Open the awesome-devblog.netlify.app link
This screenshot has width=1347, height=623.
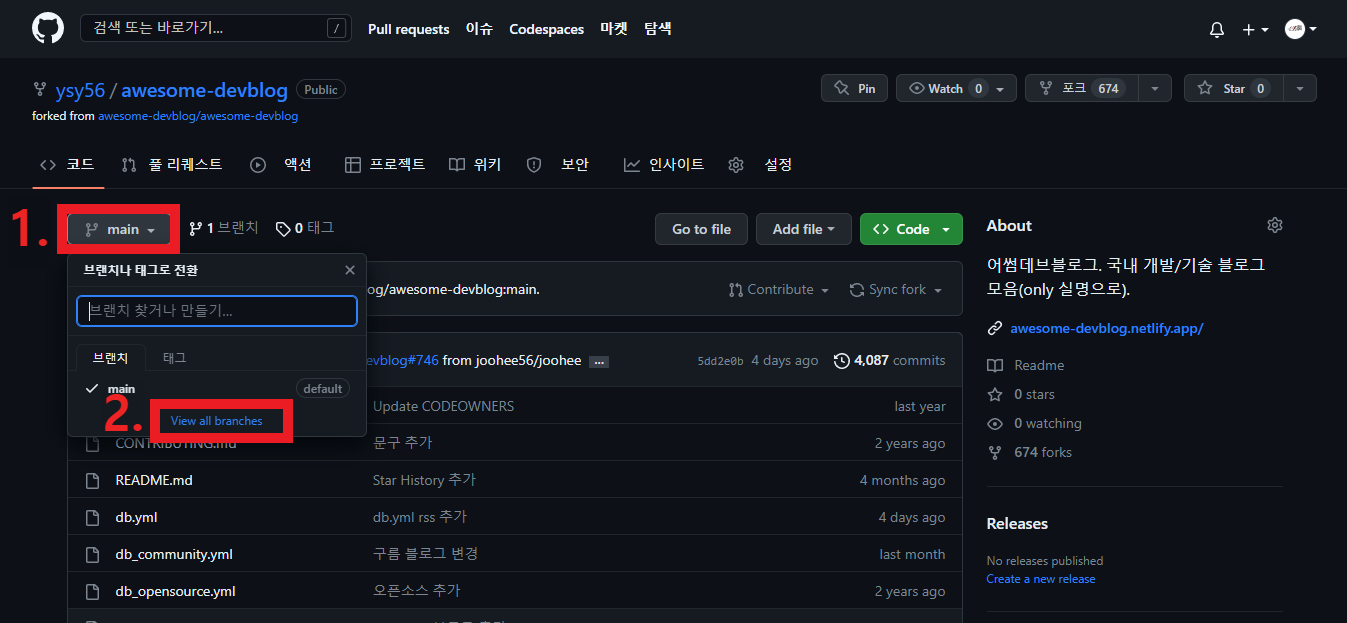tap(1107, 328)
